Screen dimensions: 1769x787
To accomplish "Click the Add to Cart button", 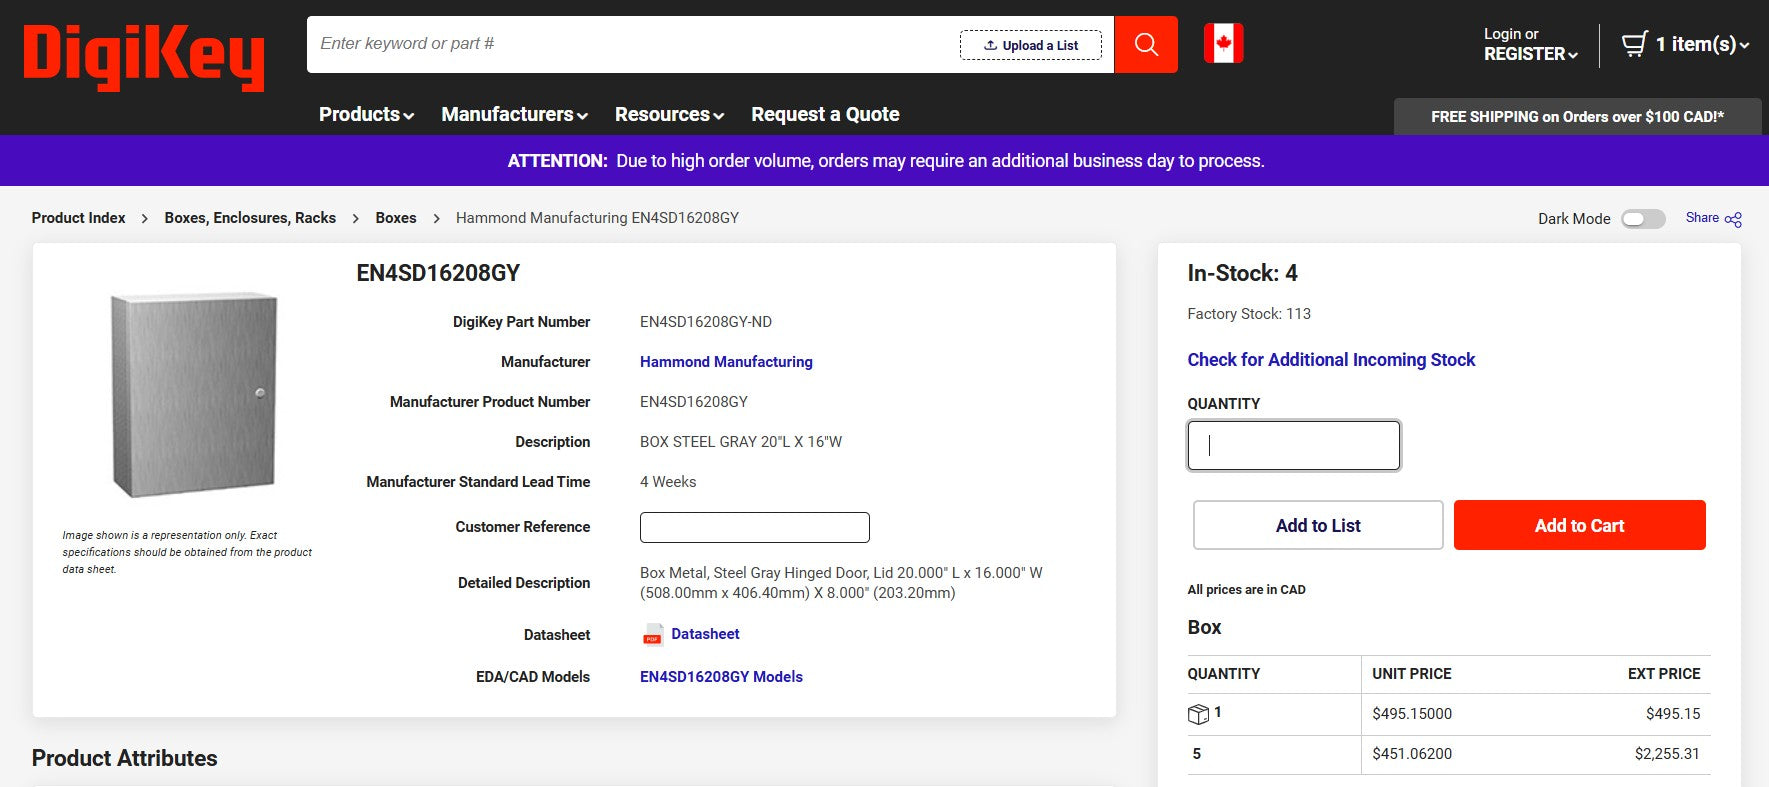I will point(1579,525).
